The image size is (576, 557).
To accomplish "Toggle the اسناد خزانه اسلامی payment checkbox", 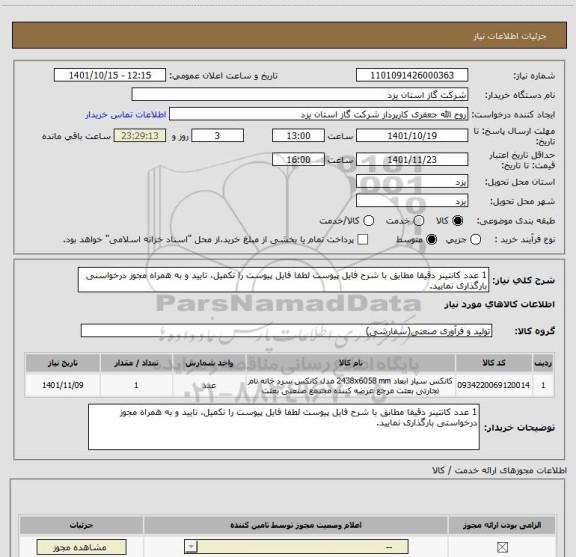I will (x=363, y=240).
